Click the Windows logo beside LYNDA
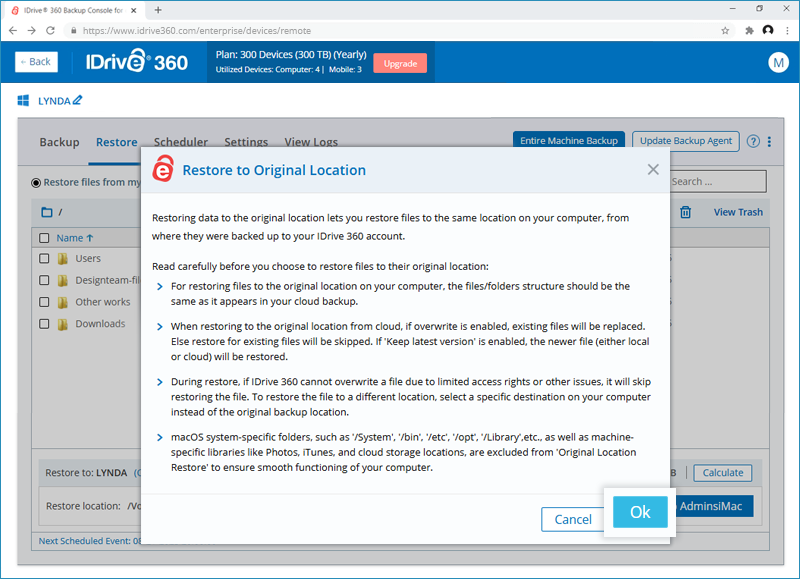The height and width of the screenshot is (579, 800). (23, 100)
